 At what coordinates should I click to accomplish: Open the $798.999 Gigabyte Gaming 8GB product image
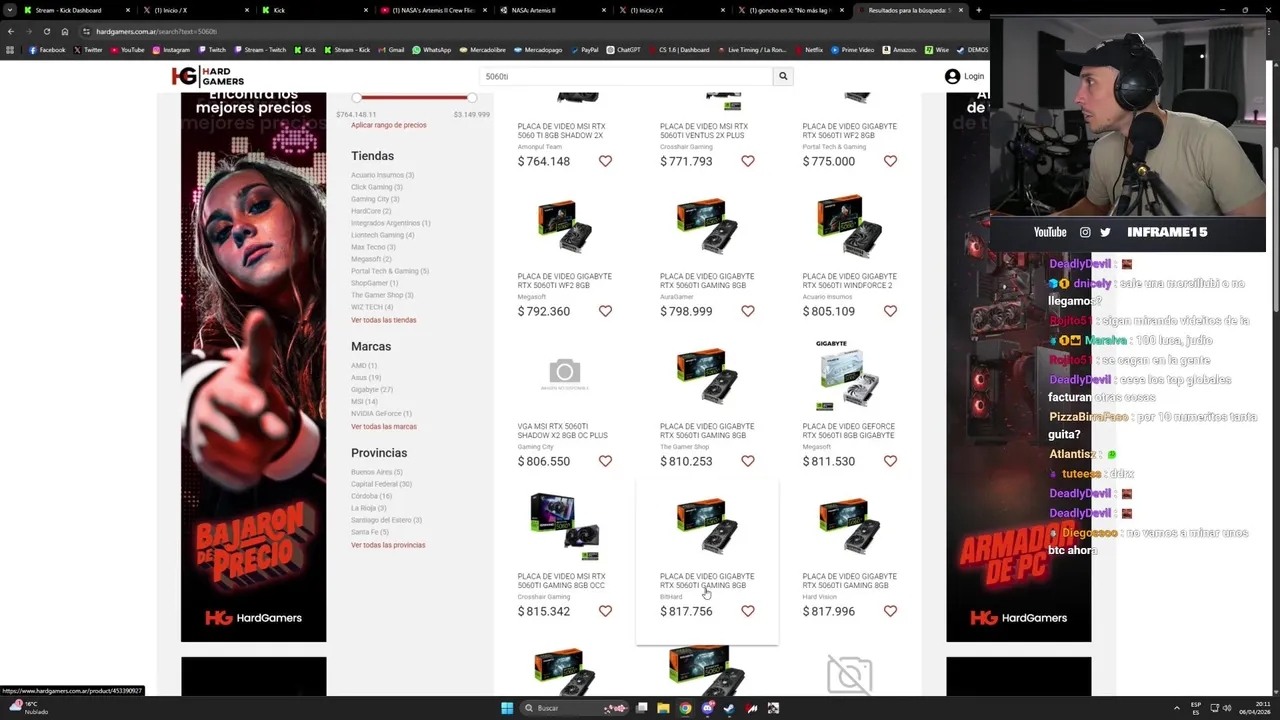click(x=707, y=228)
